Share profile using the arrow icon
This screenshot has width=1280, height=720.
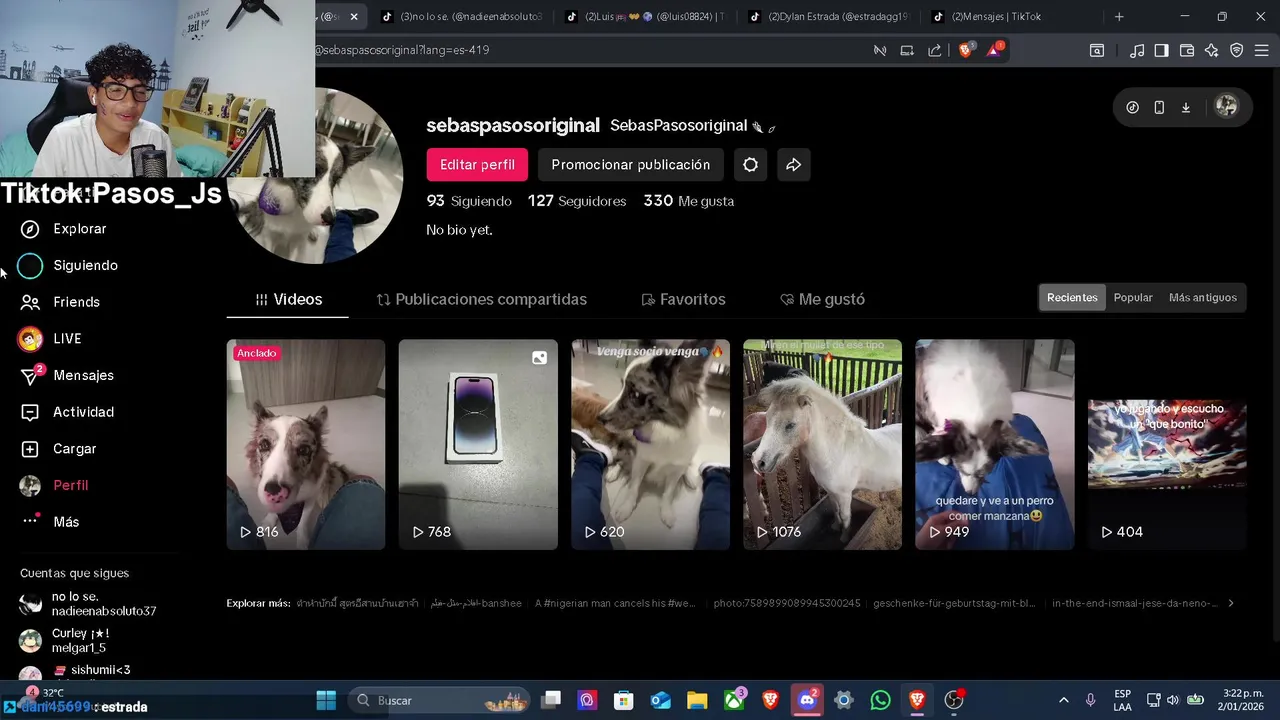pos(793,165)
